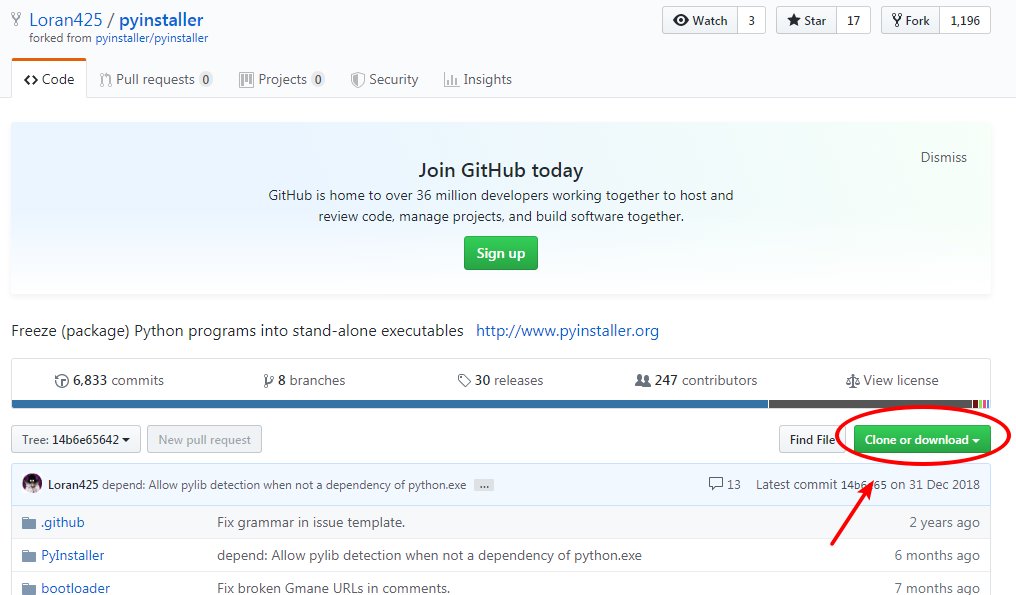Click the bootloader folder icon
Screen dimensions: 1016x595
tap(29, 589)
